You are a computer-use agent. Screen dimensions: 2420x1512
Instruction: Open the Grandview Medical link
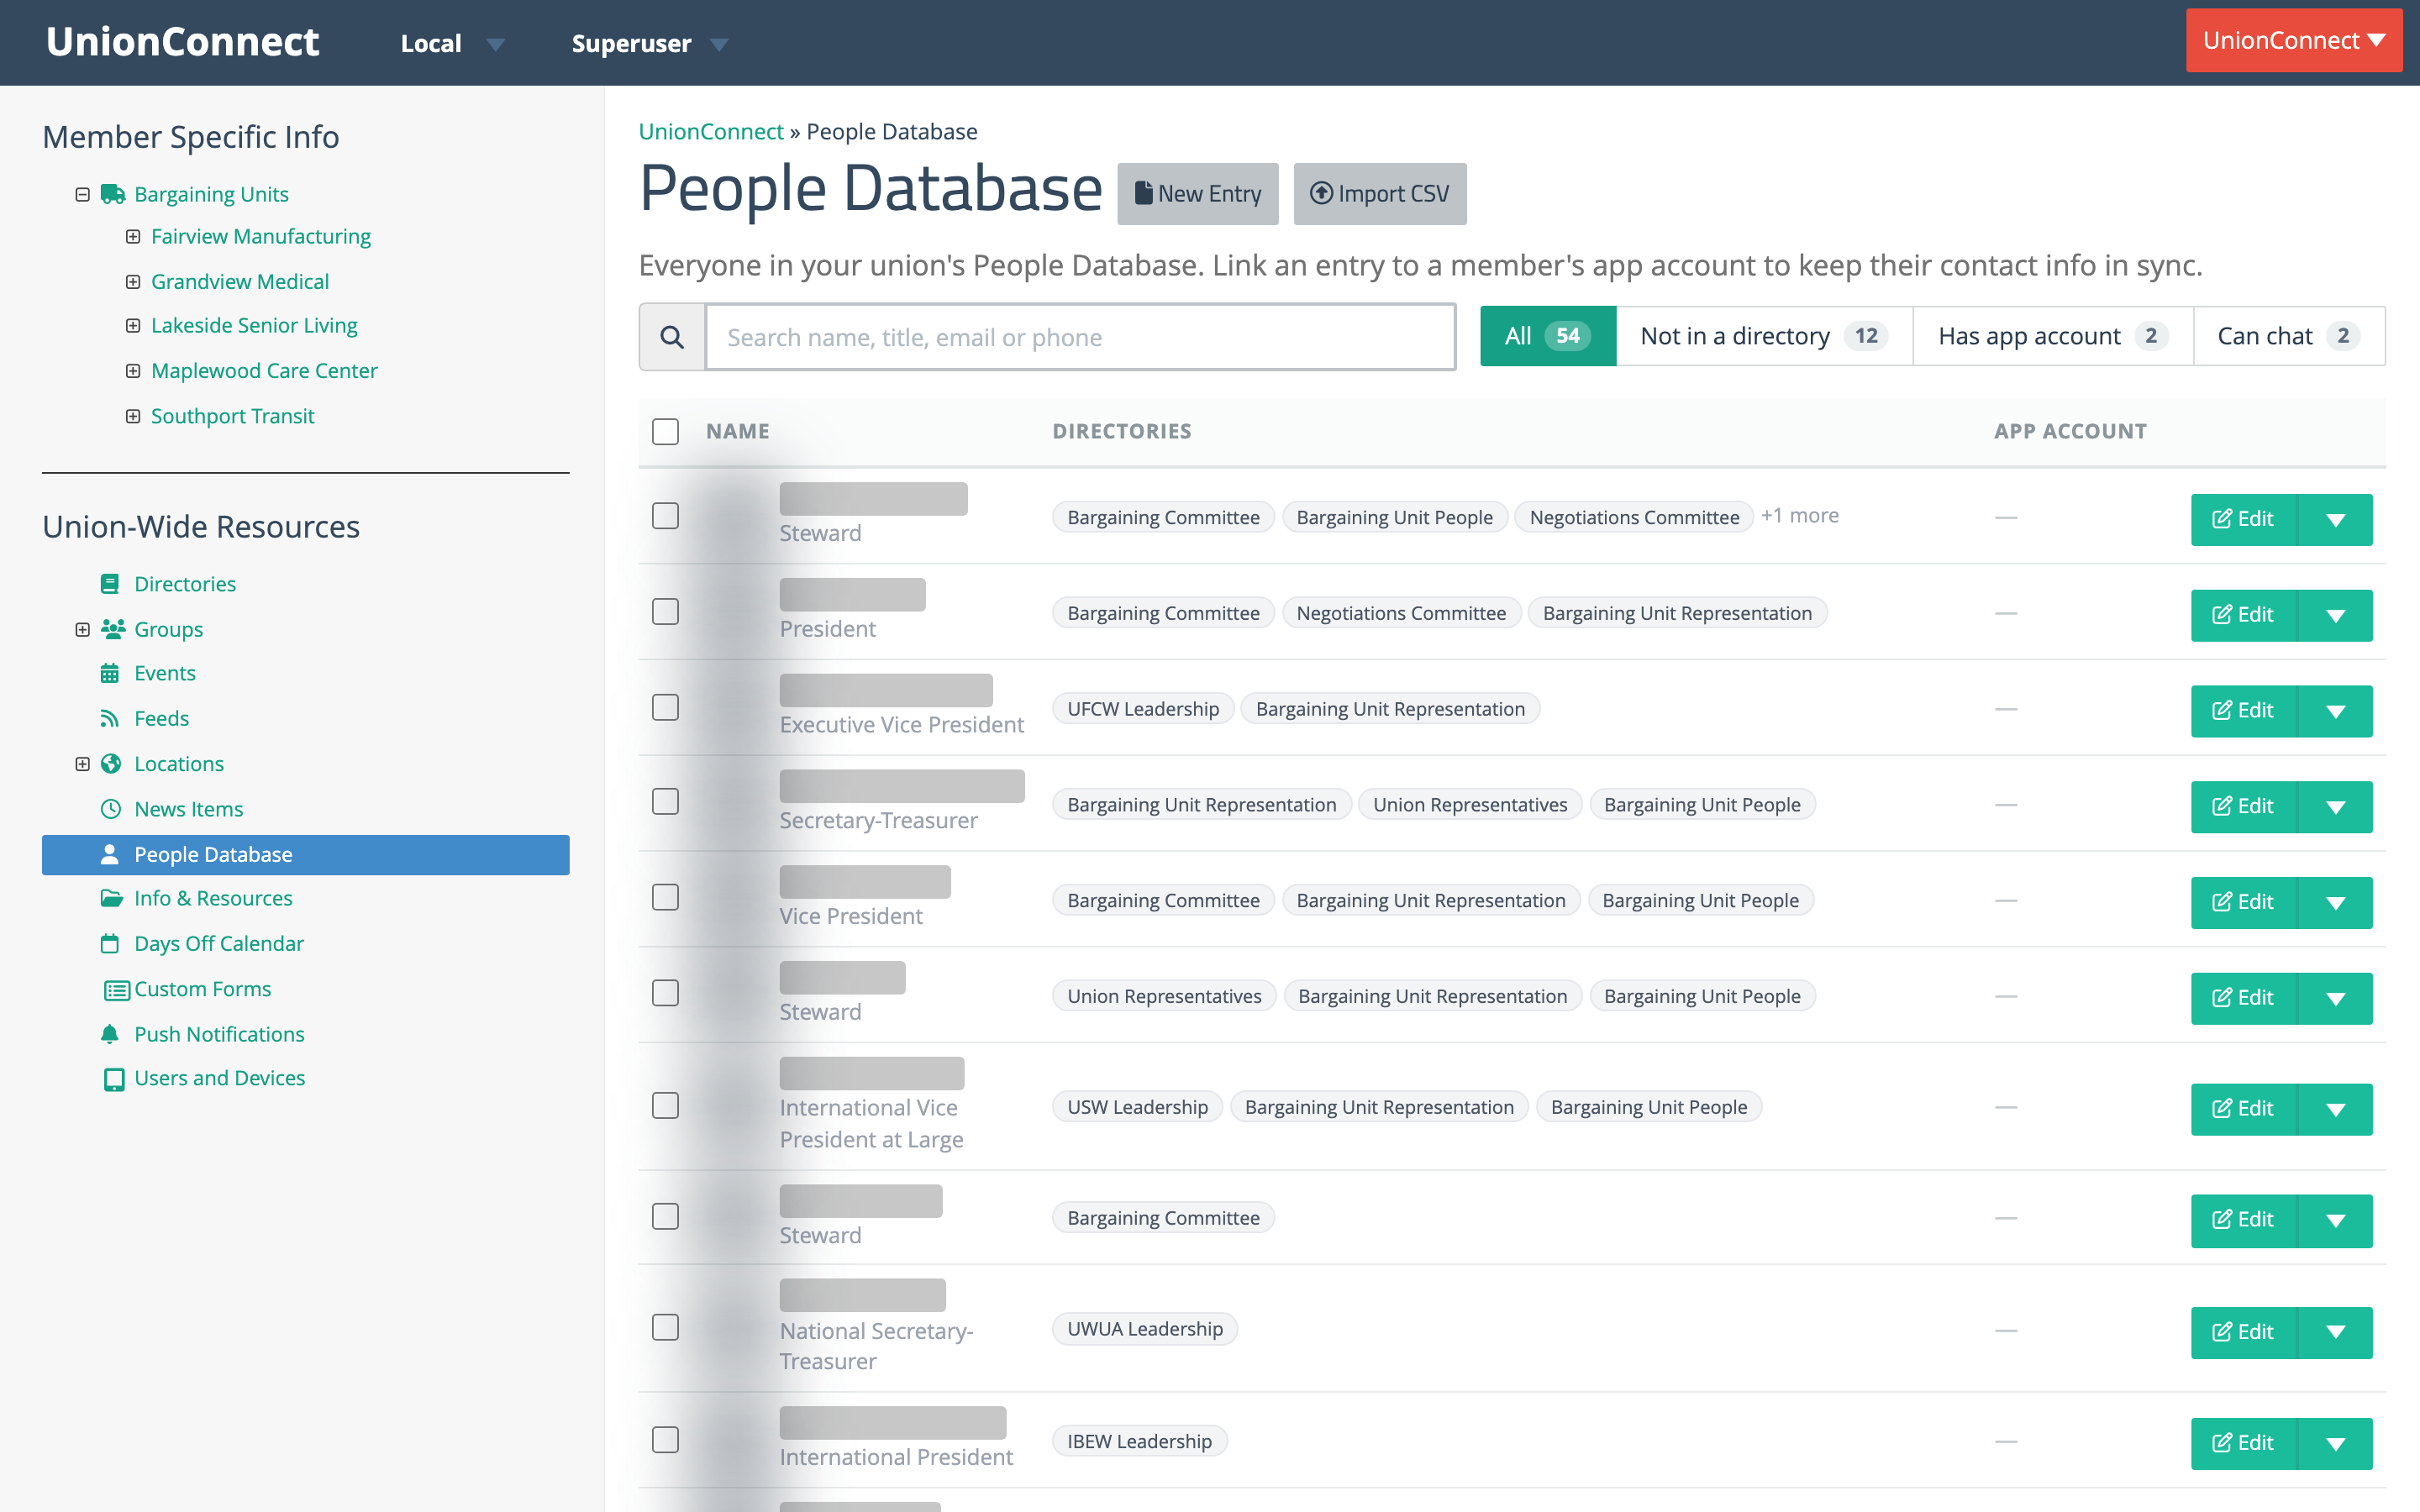point(240,282)
